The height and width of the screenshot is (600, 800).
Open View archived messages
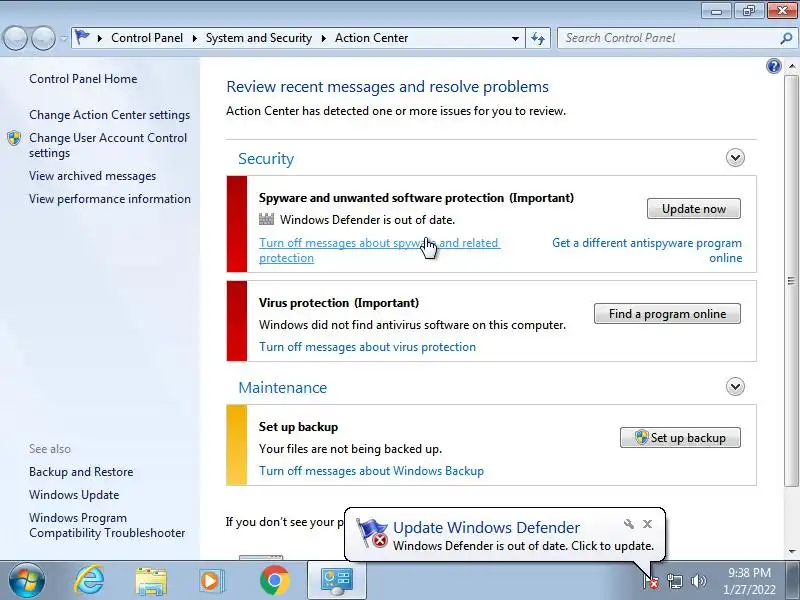pos(92,176)
